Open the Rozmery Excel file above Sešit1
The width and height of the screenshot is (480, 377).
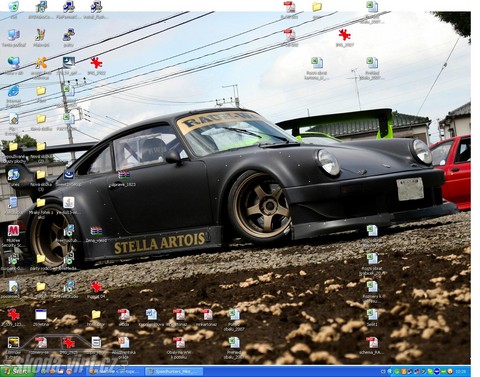(372, 287)
